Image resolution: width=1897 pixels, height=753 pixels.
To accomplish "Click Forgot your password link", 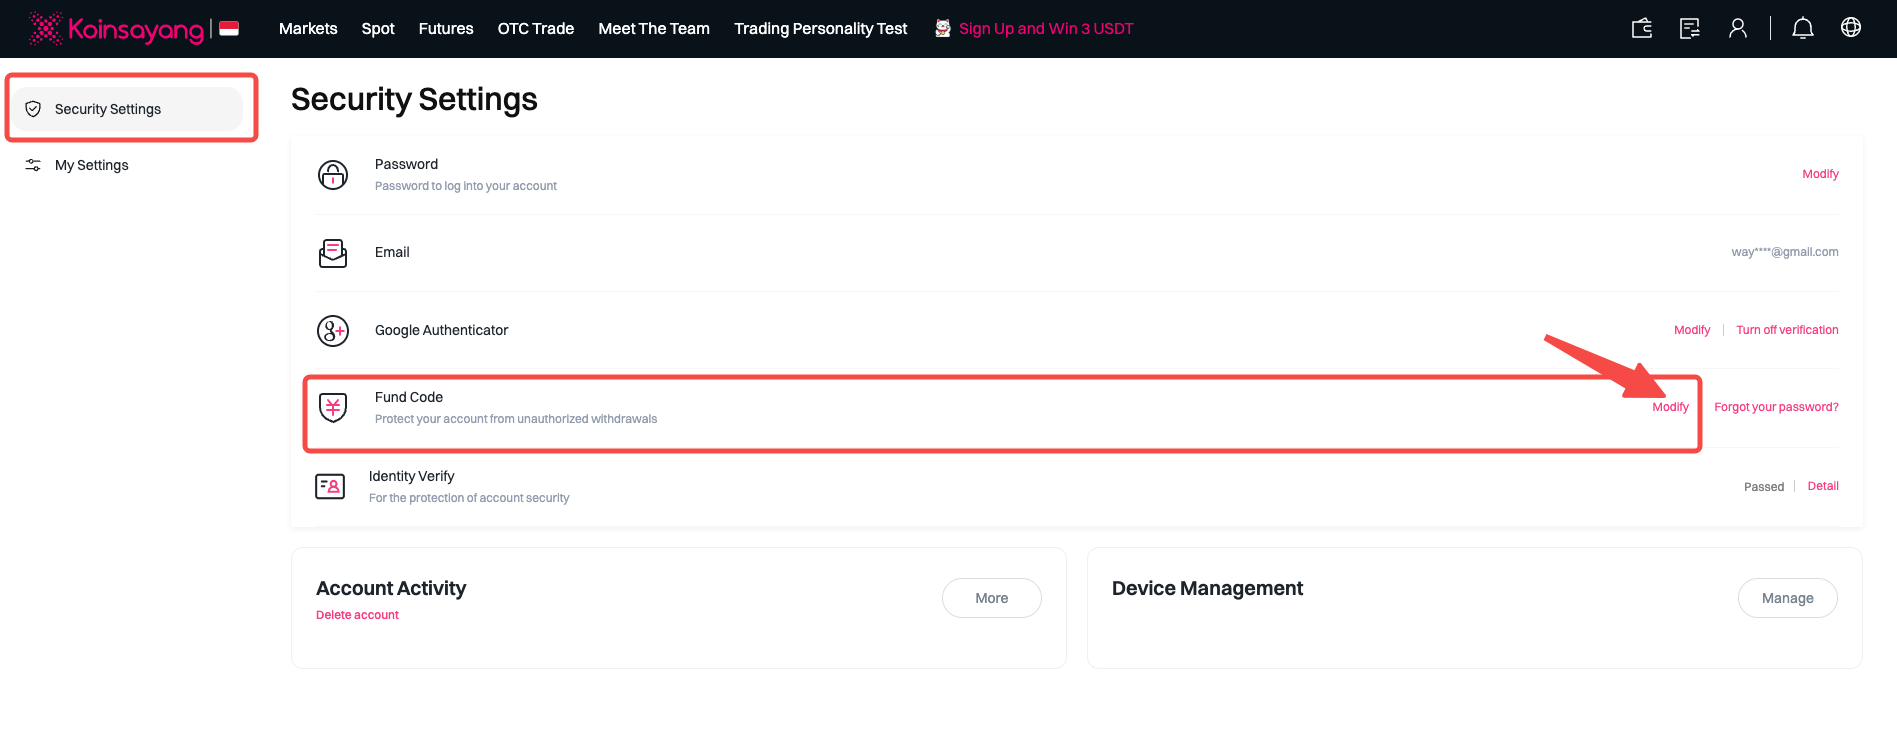I will coord(1776,407).
